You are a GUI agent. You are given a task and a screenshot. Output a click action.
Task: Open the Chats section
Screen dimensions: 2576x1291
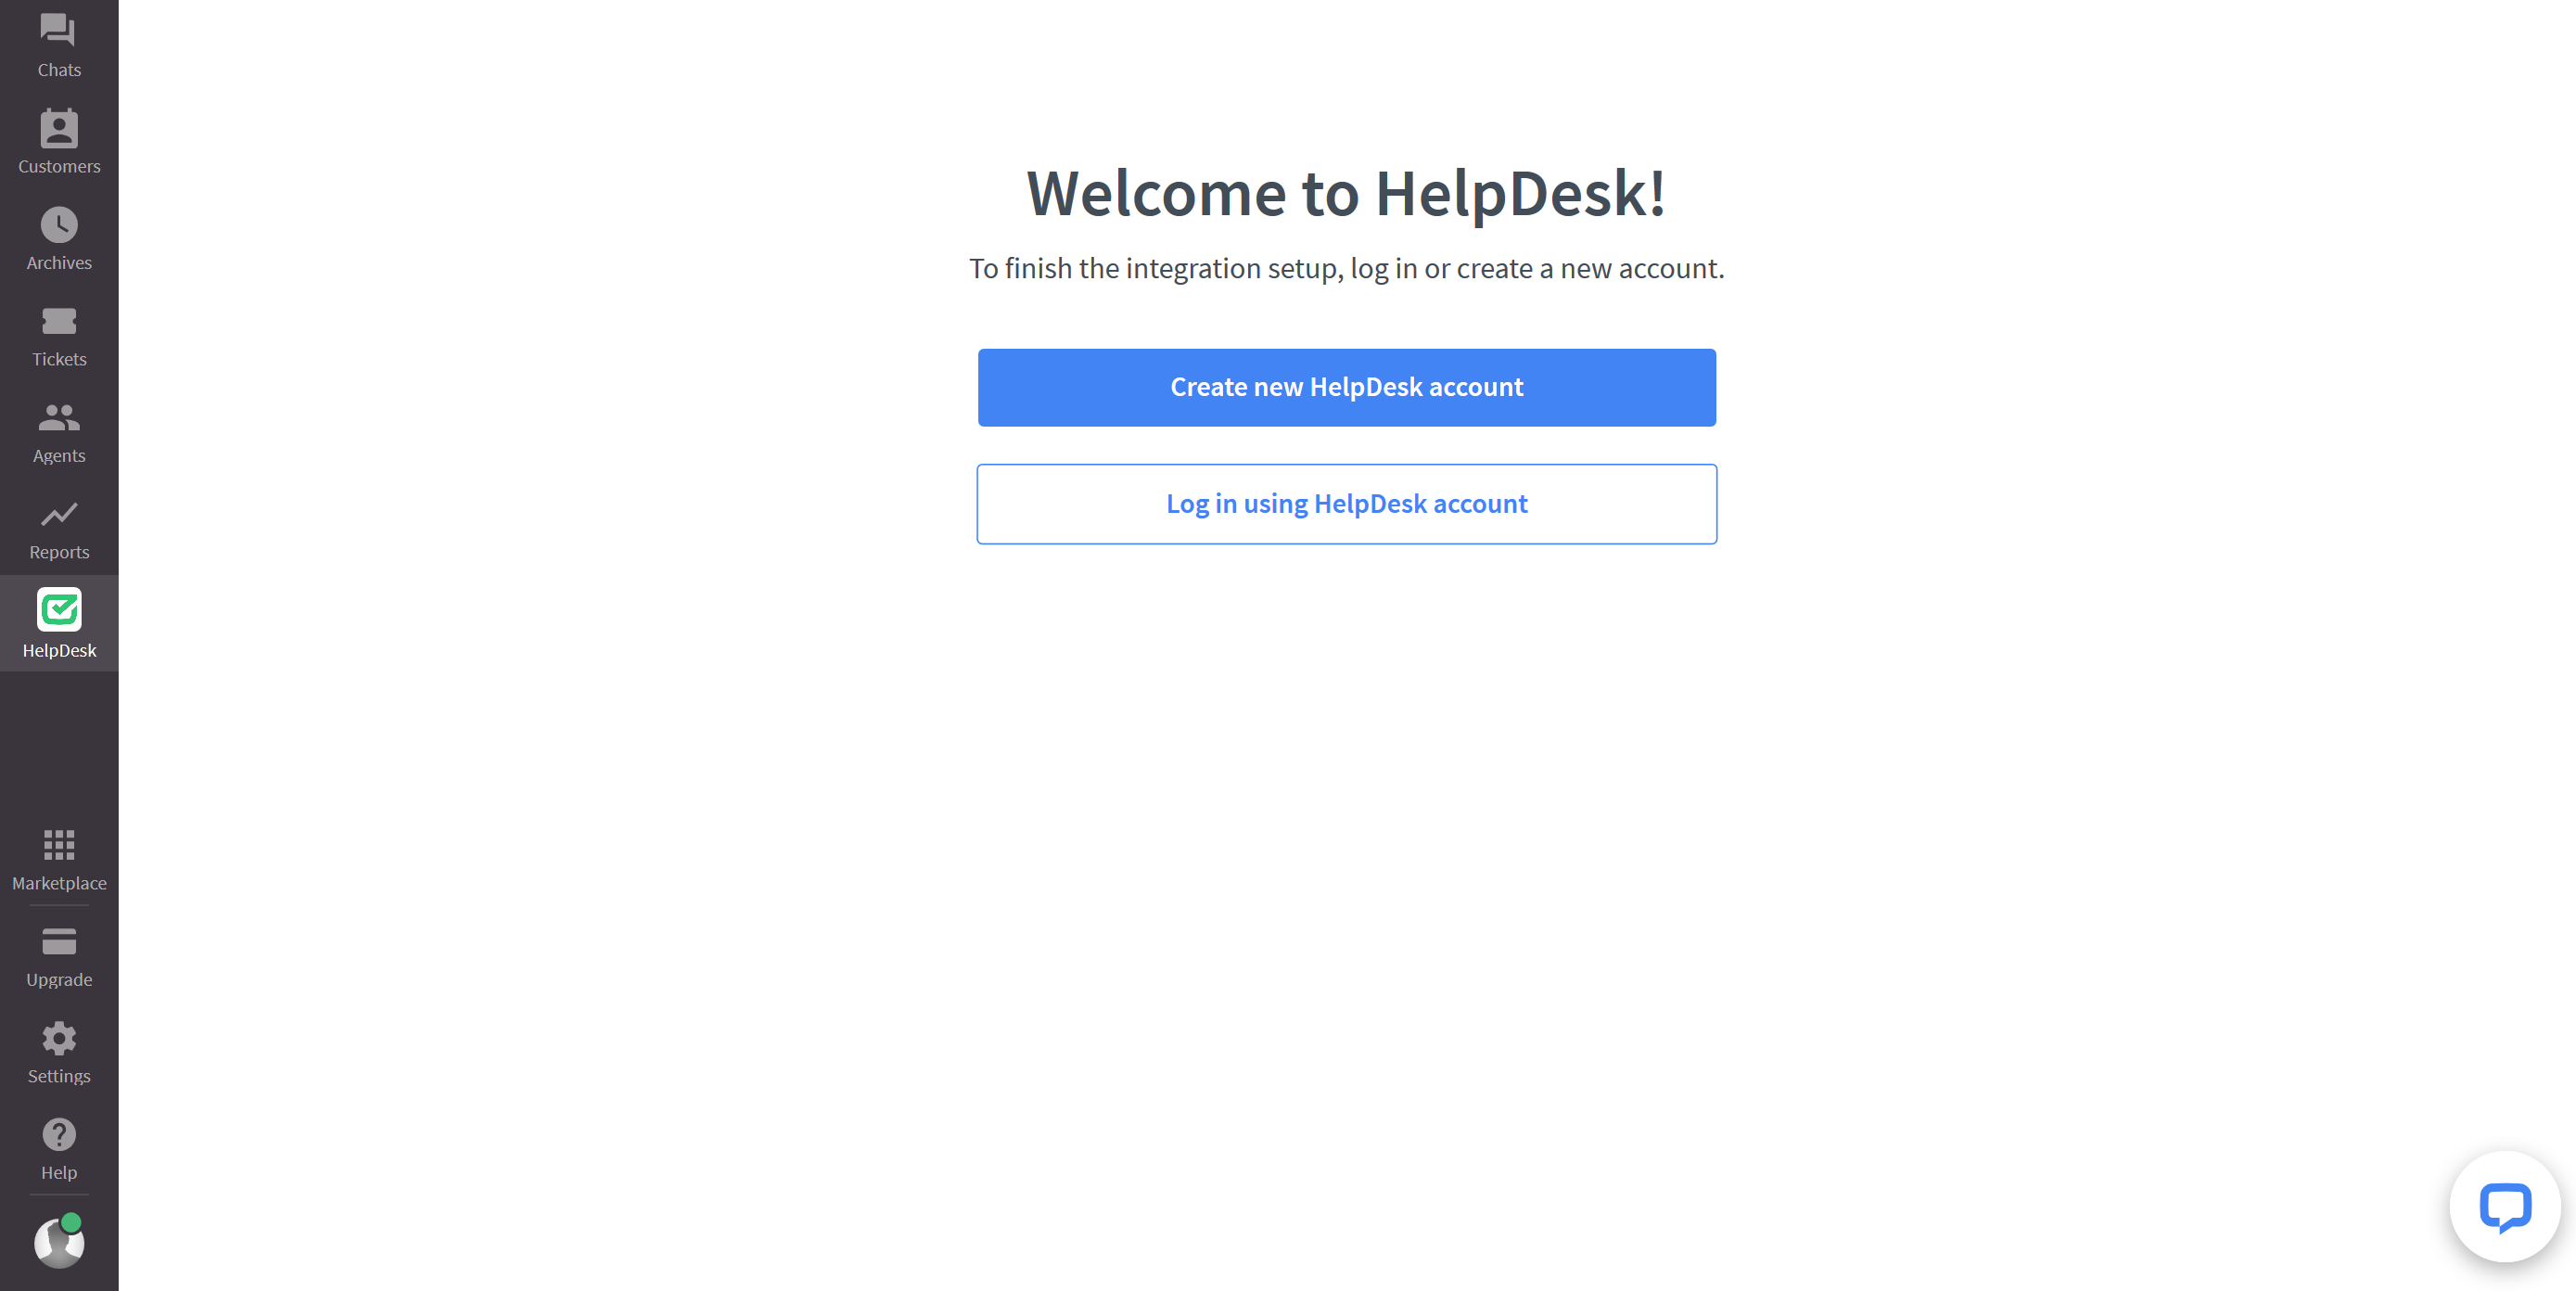click(57, 45)
